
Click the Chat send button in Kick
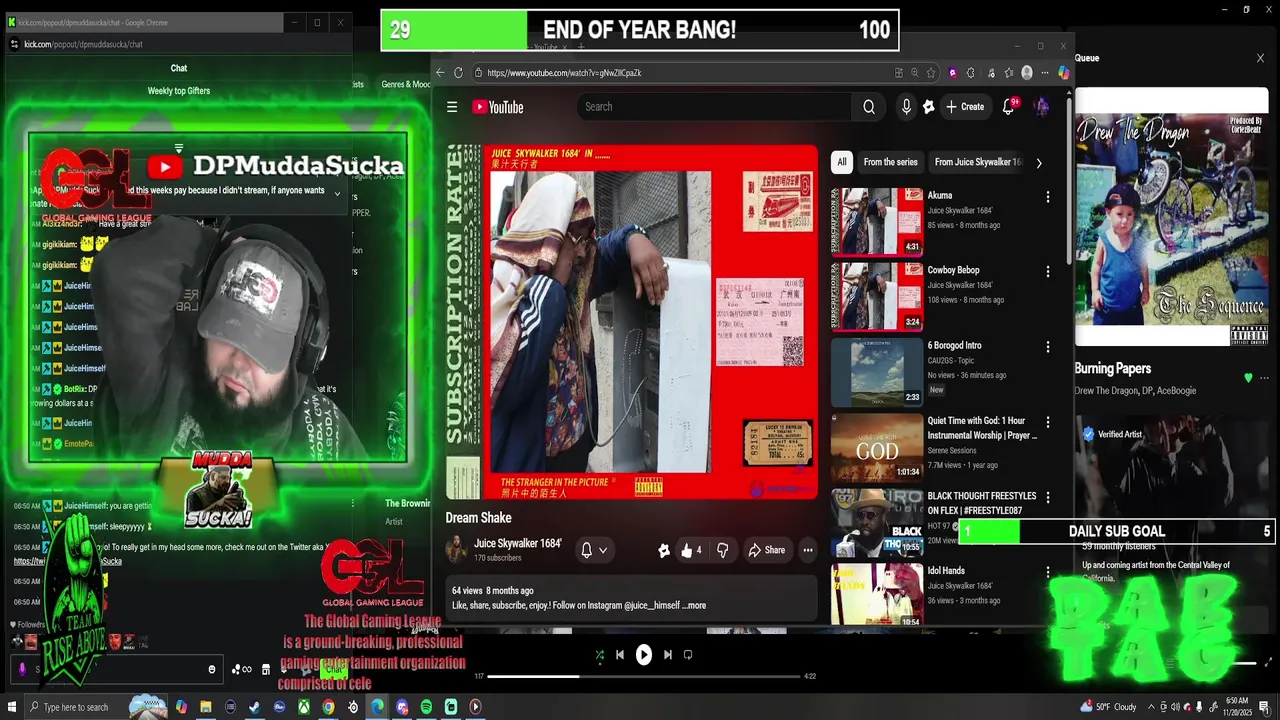coord(332,670)
